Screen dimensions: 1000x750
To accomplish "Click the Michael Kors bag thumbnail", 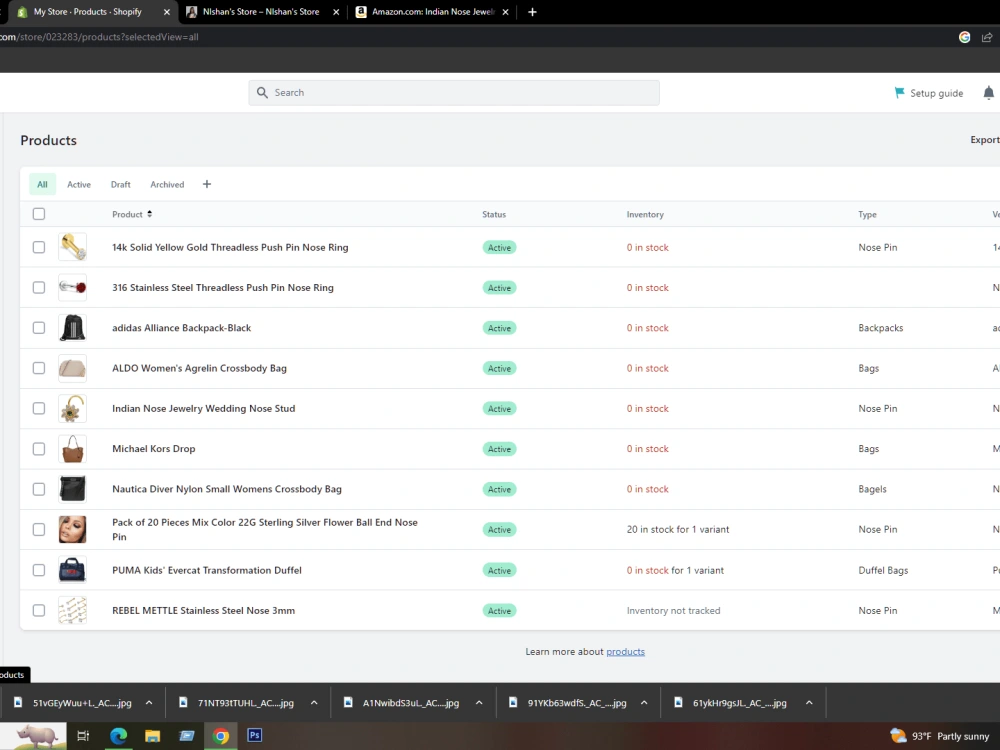I will click(72, 449).
